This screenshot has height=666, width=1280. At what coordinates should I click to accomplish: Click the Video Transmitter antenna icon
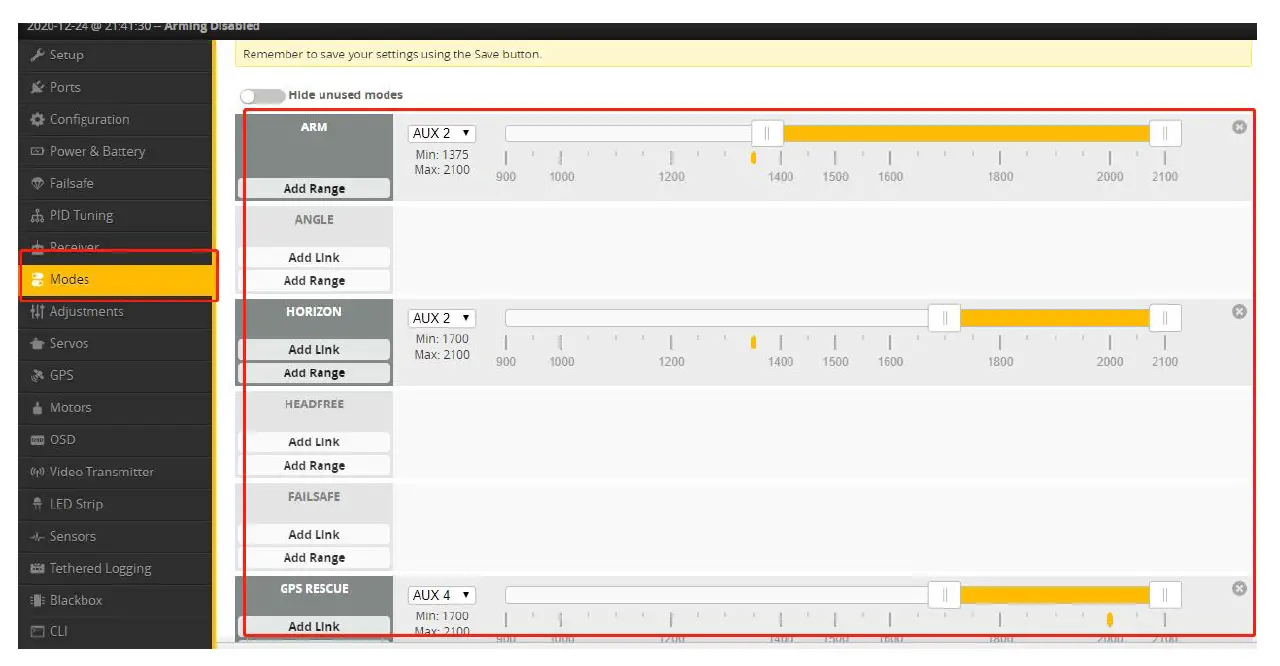pos(38,472)
